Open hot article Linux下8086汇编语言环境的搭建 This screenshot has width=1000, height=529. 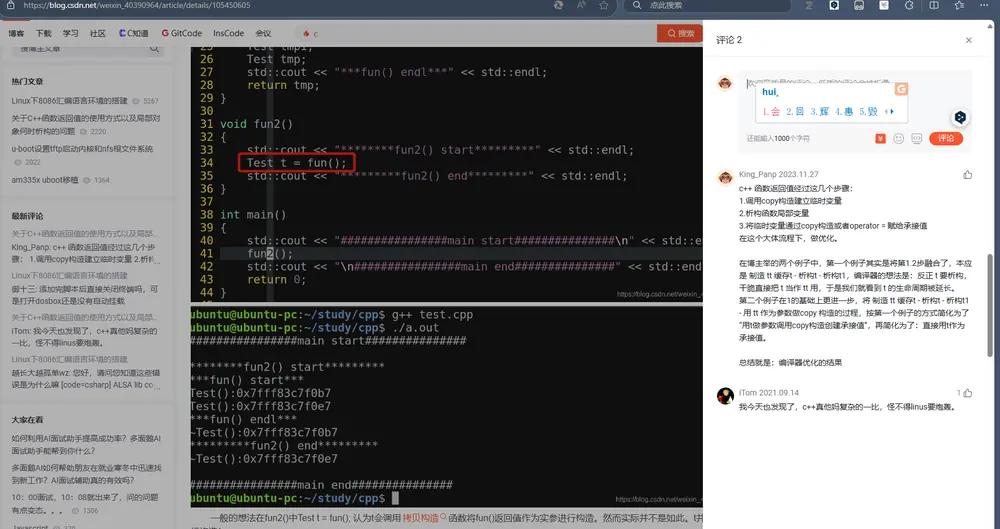(70, 101)
